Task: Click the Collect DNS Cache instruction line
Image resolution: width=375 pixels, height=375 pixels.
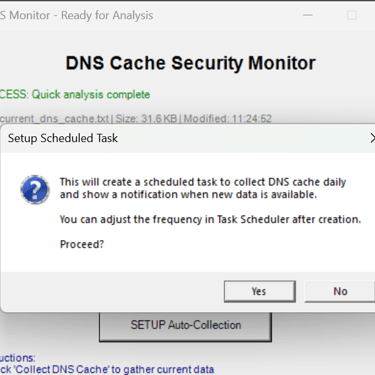Action: pos(107,369)
